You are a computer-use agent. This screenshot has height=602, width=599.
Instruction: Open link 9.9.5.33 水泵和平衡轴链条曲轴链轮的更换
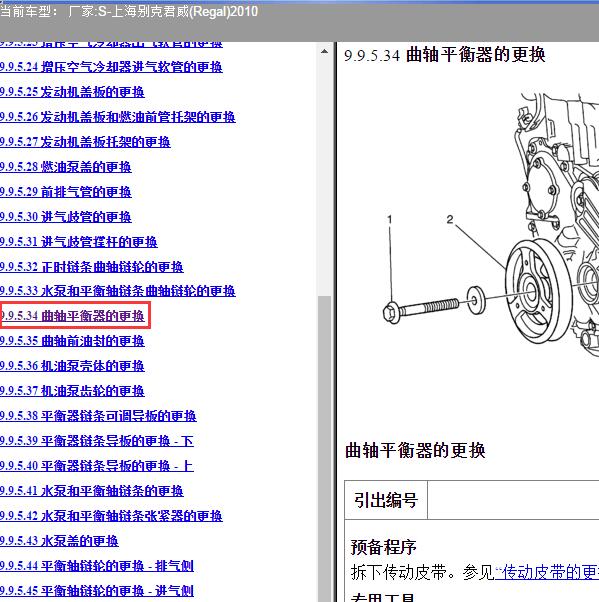tap(117, 291)
